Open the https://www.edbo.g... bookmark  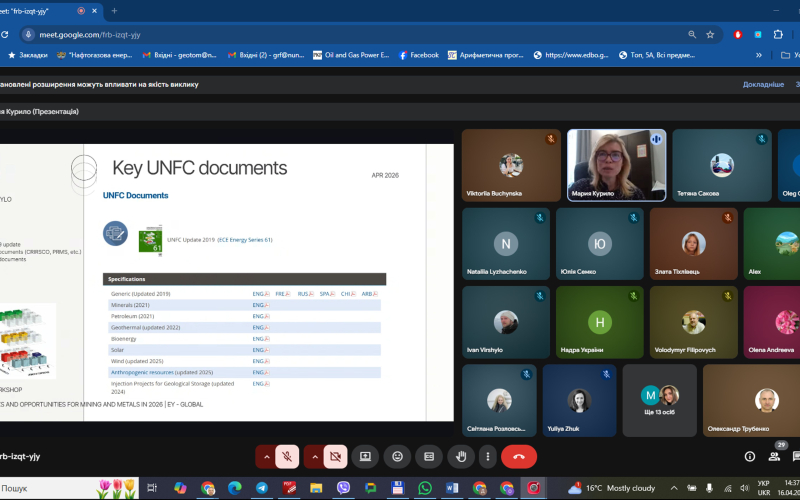(x=571, y=55)
